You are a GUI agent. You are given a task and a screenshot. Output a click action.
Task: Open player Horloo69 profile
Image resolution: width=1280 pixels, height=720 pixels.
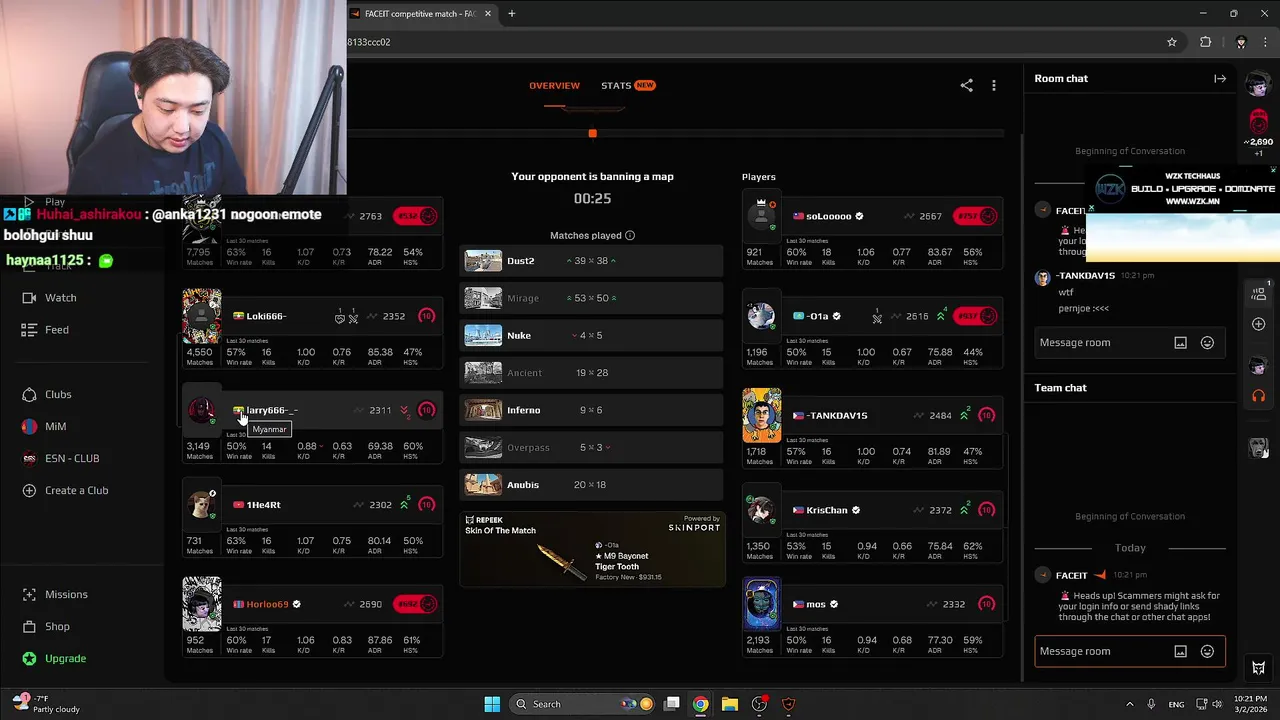pos(267,604)
